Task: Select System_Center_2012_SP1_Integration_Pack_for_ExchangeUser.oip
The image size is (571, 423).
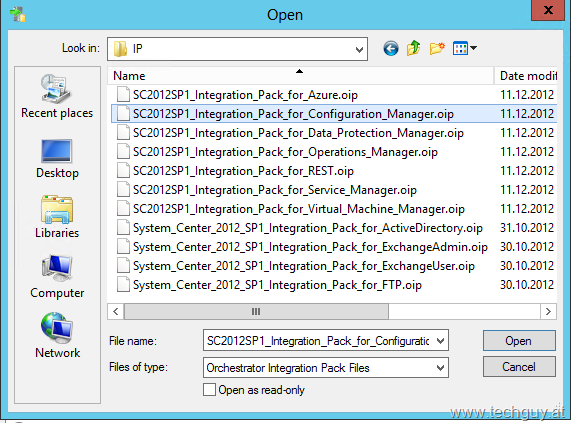Action: [304, 266]
